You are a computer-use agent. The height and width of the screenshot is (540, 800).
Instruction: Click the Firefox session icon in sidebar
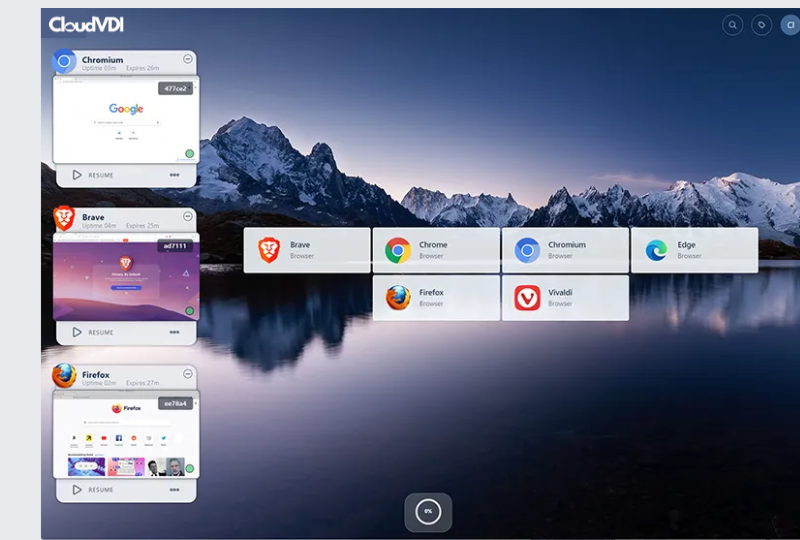(x=64, y=376)
